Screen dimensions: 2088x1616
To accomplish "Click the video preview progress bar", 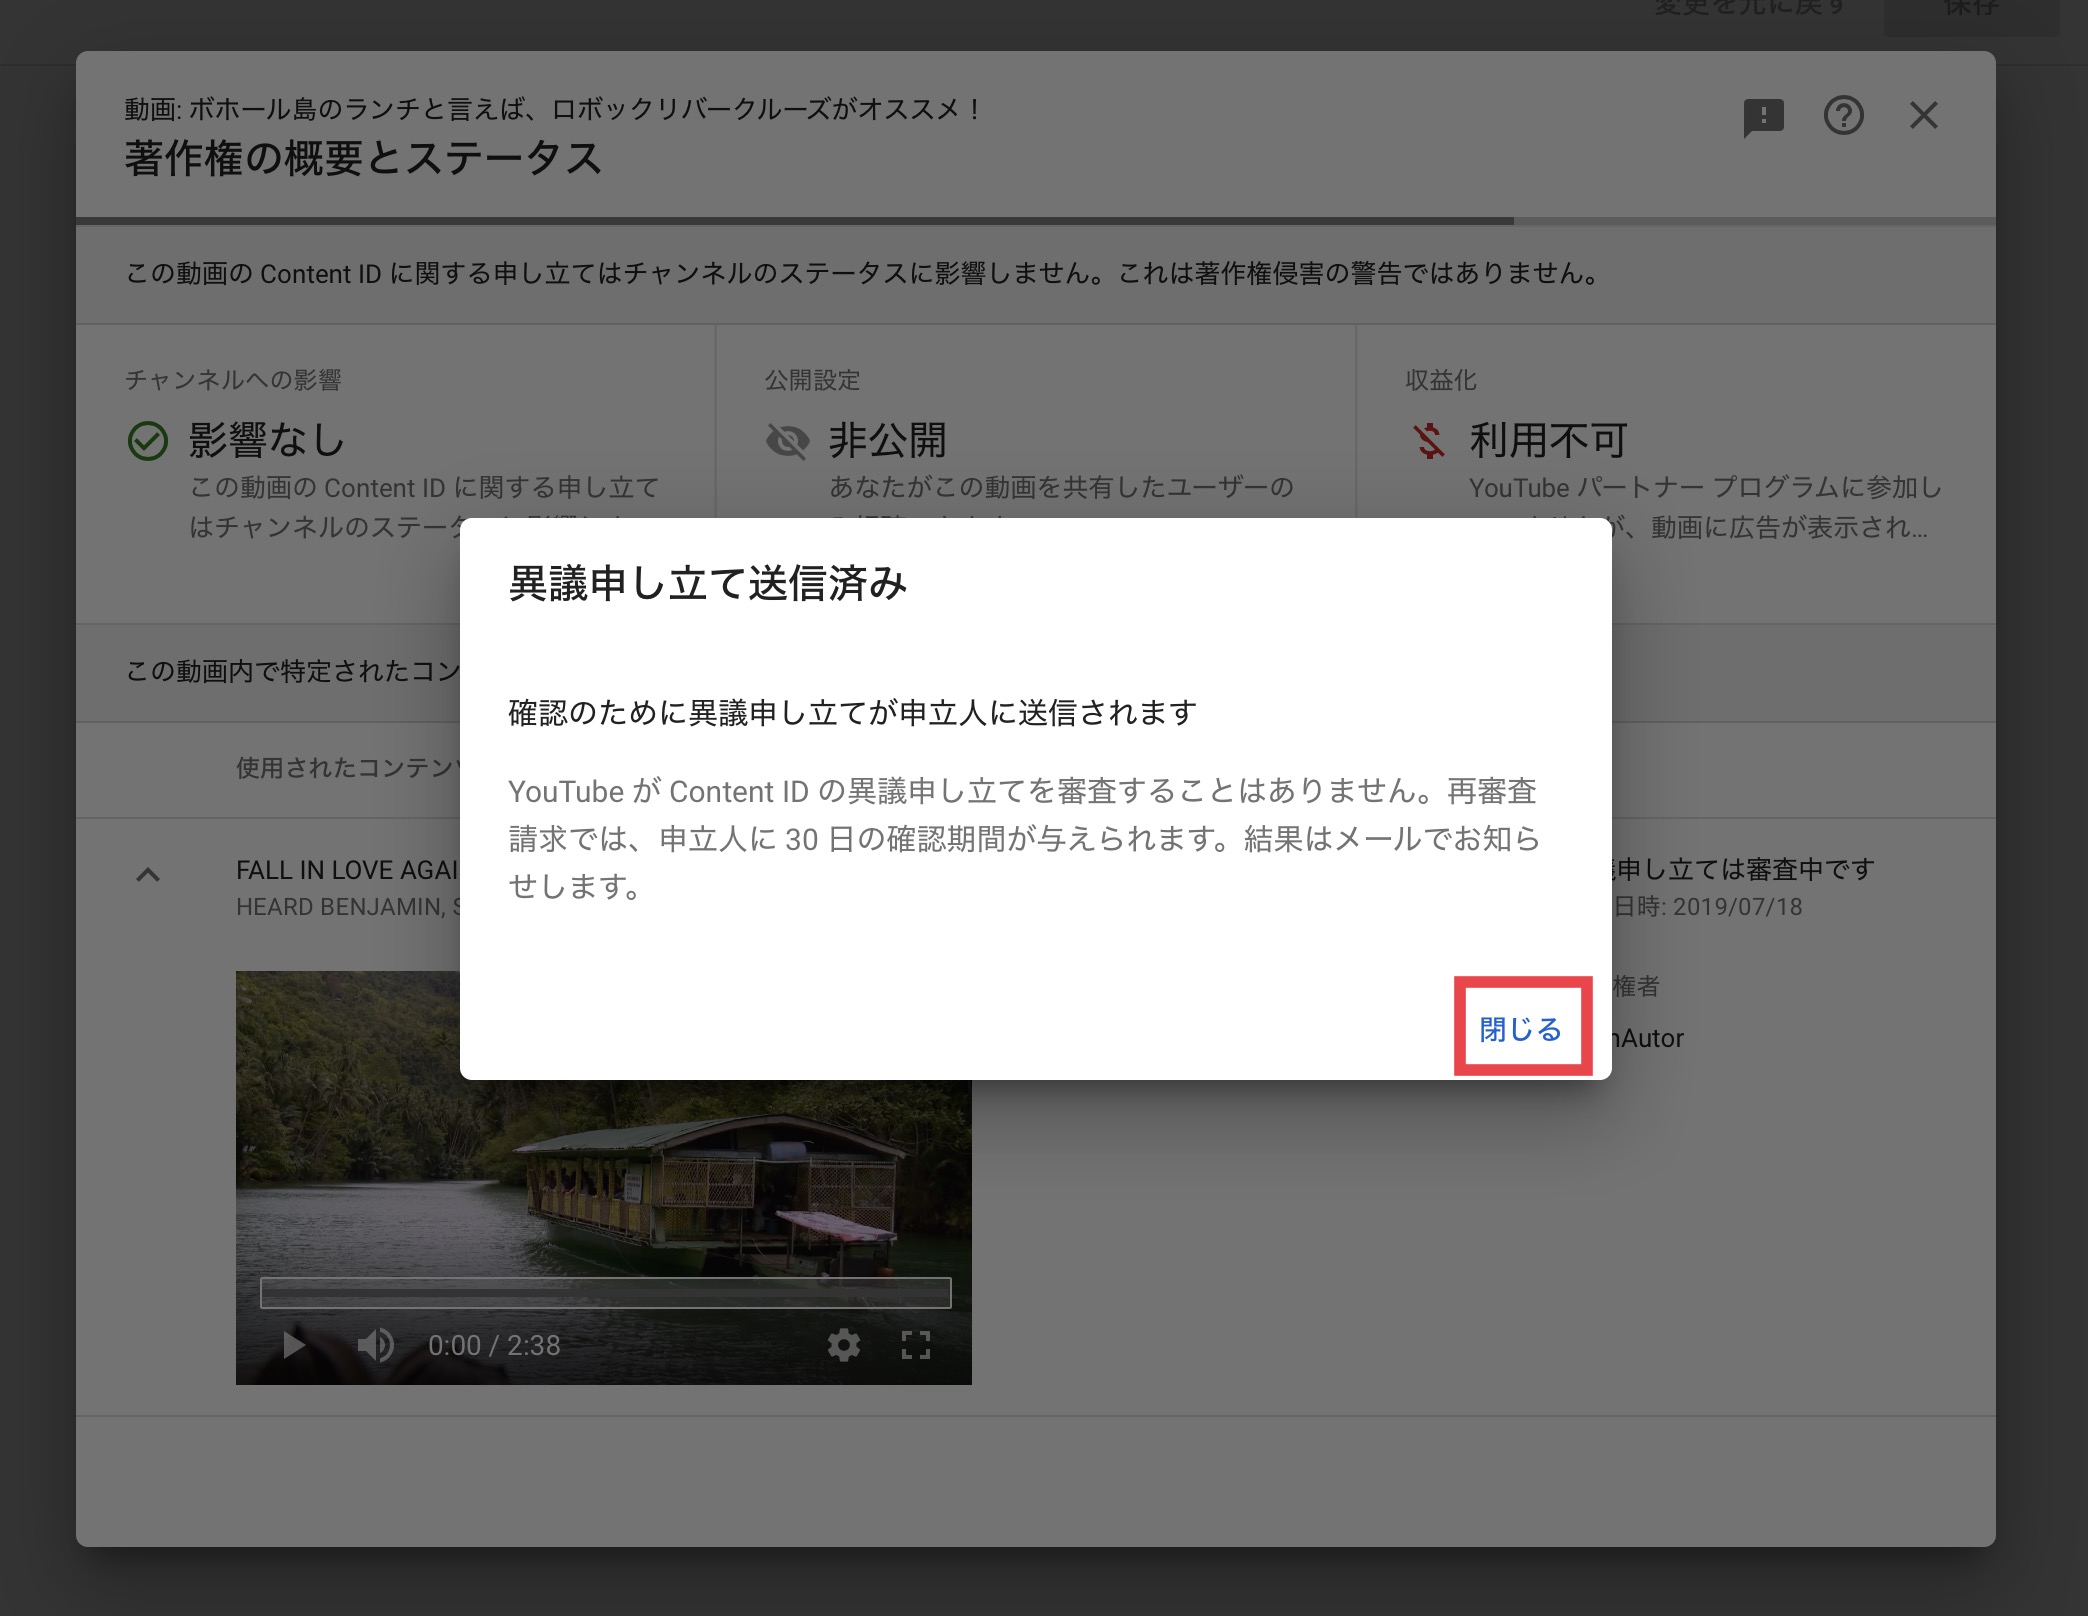I will click(605, 1293).
